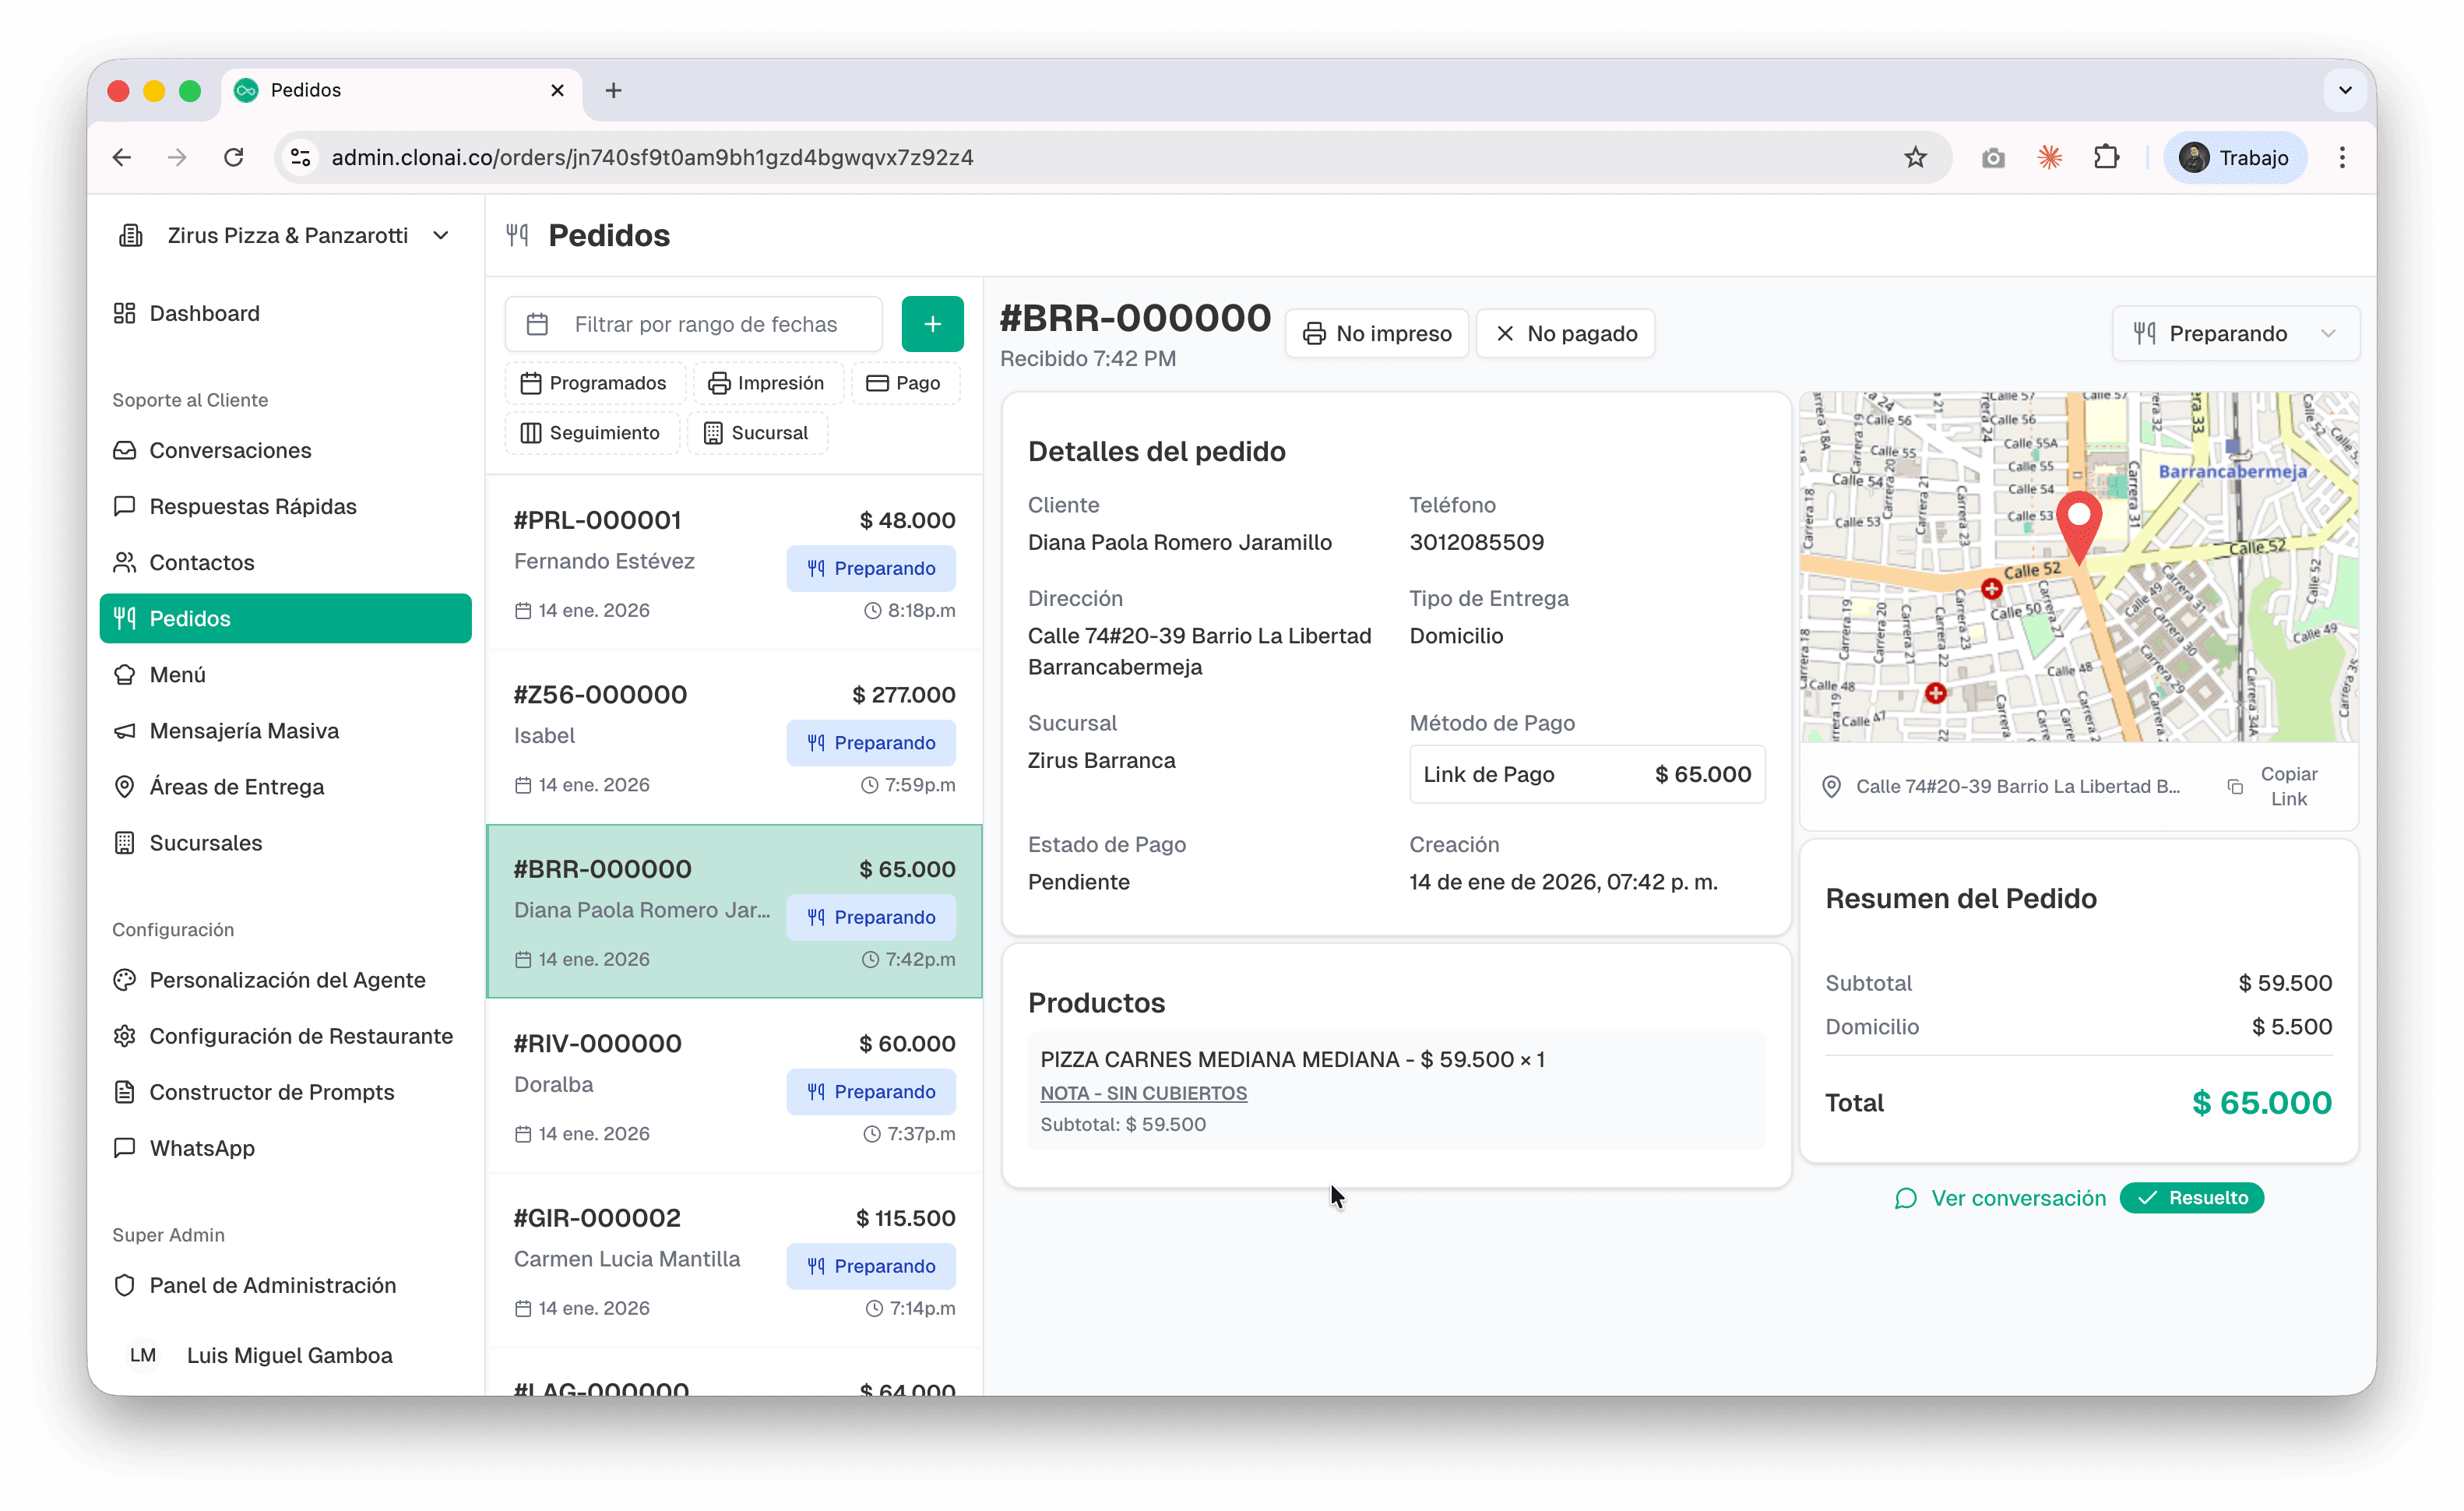Image resolution: width=2464 pixels, height=1511 pixels.
Task: Reload the page
Action: click(234, 157)
